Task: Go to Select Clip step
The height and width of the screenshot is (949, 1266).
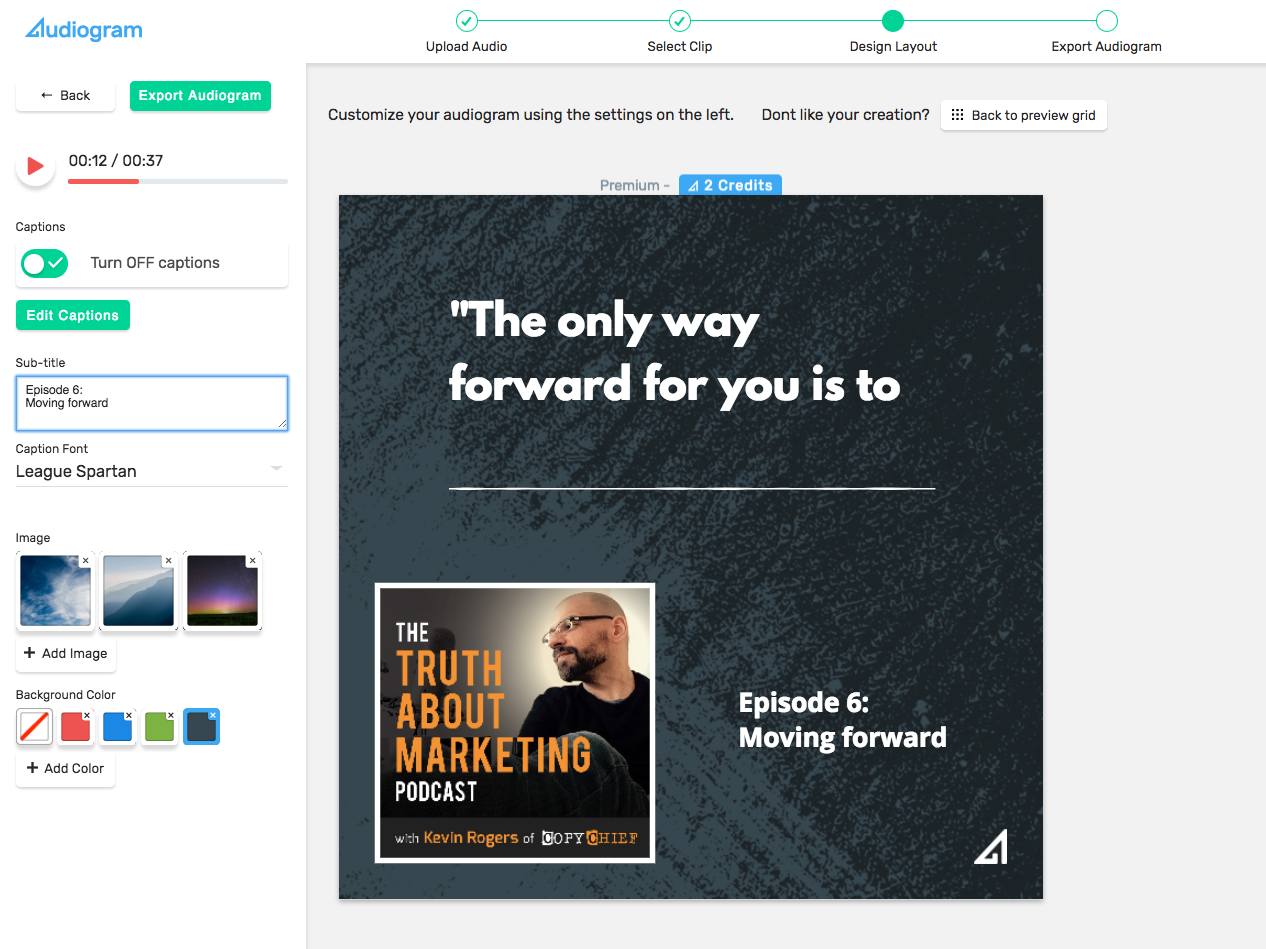Action: pyautogui.click(x=680, y=31)
